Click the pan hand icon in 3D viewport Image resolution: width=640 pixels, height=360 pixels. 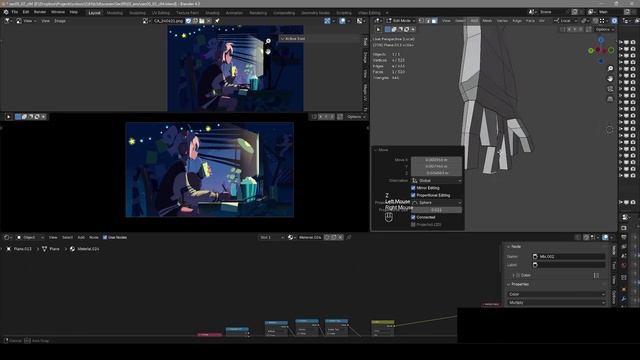pos(610,78)
